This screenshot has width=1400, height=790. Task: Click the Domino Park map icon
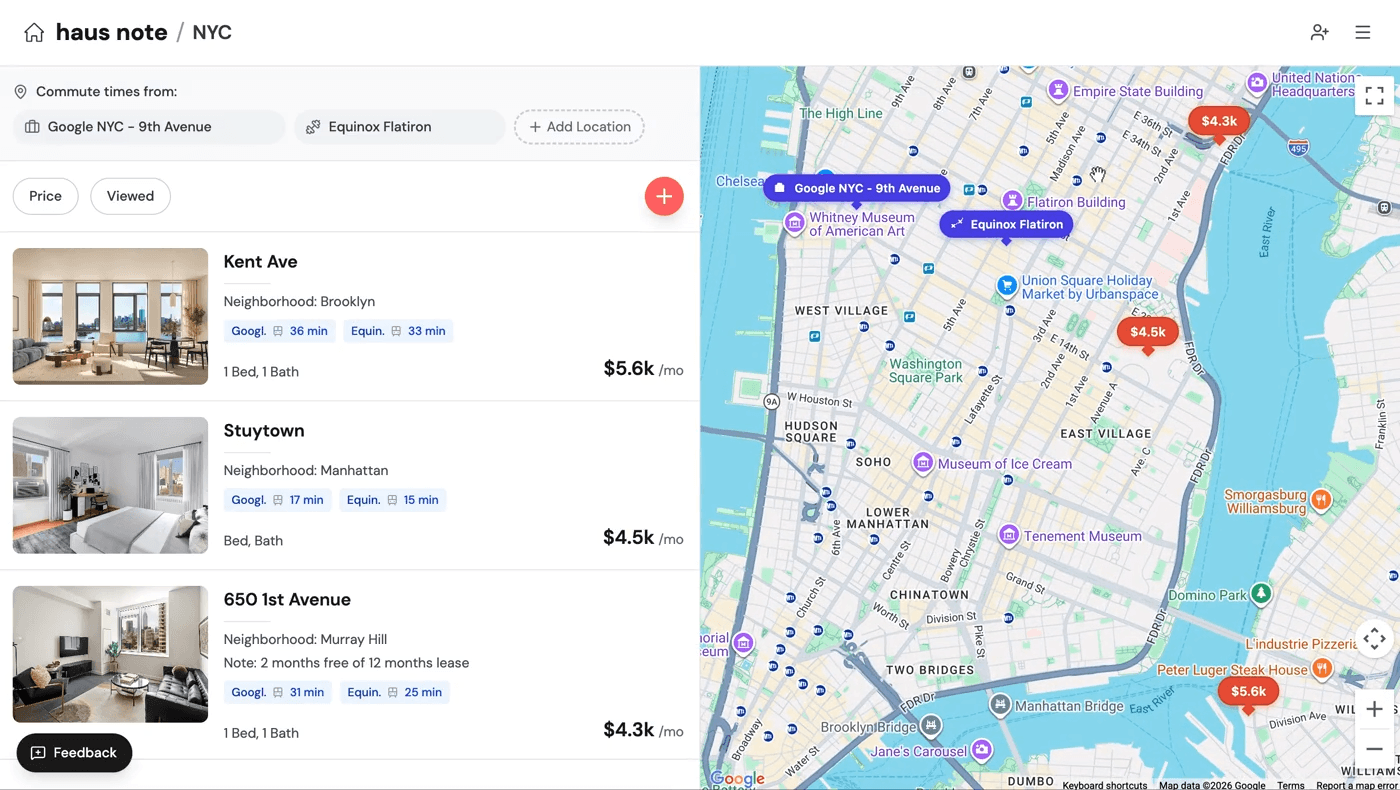(x=1262, y=594)
